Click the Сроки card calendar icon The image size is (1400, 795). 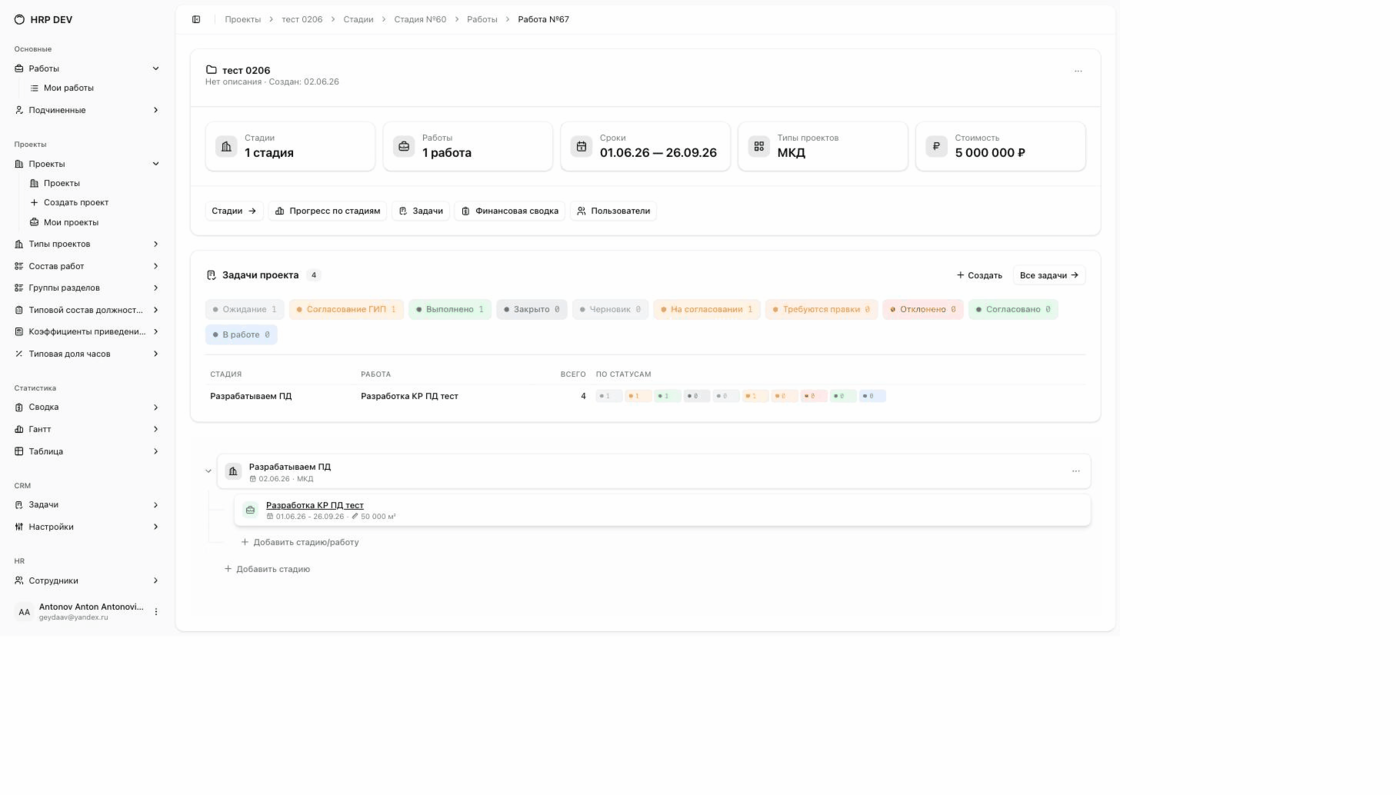click(x=581, y=146)
